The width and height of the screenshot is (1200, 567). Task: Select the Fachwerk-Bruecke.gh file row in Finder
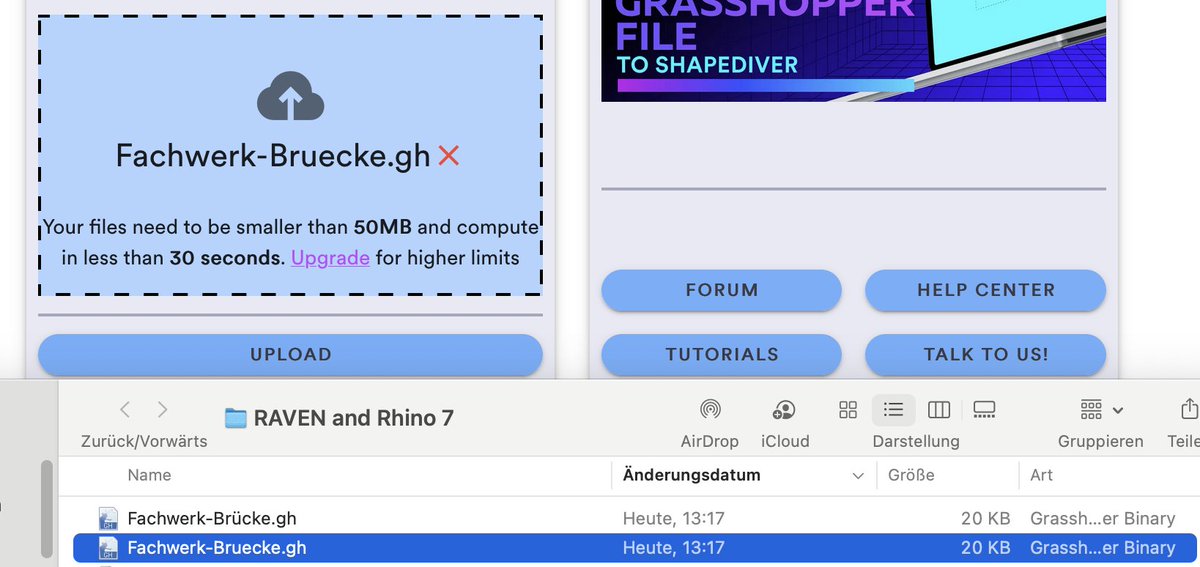(x=635, y=548)
